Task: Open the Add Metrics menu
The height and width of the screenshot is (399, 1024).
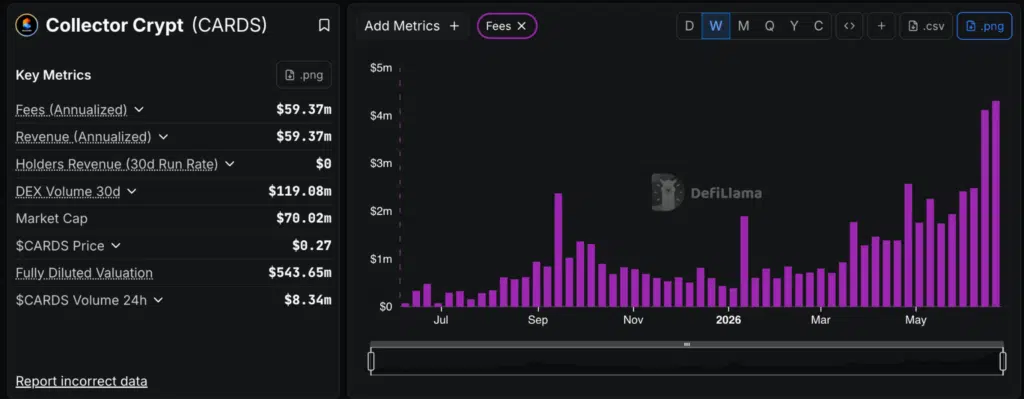Action: click(x=412, y=26)
